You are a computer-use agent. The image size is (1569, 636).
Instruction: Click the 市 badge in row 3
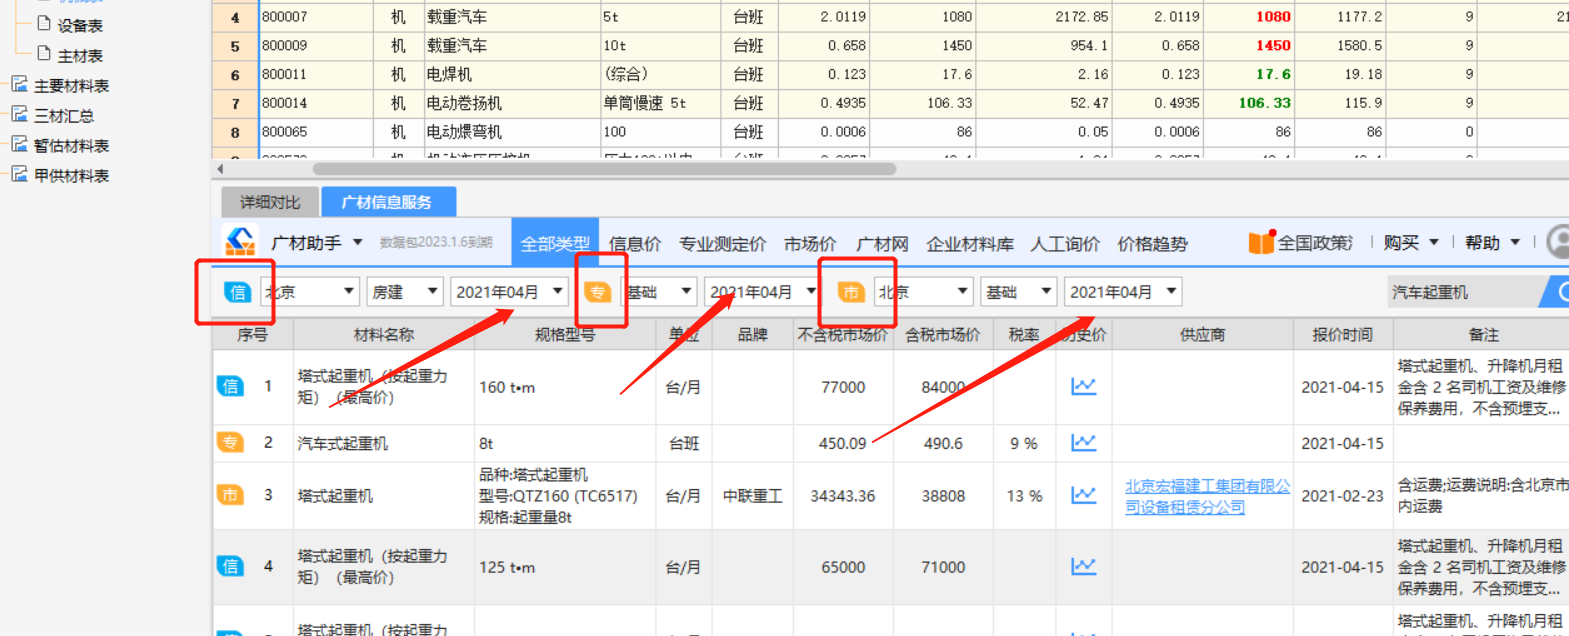click(230, 494)
